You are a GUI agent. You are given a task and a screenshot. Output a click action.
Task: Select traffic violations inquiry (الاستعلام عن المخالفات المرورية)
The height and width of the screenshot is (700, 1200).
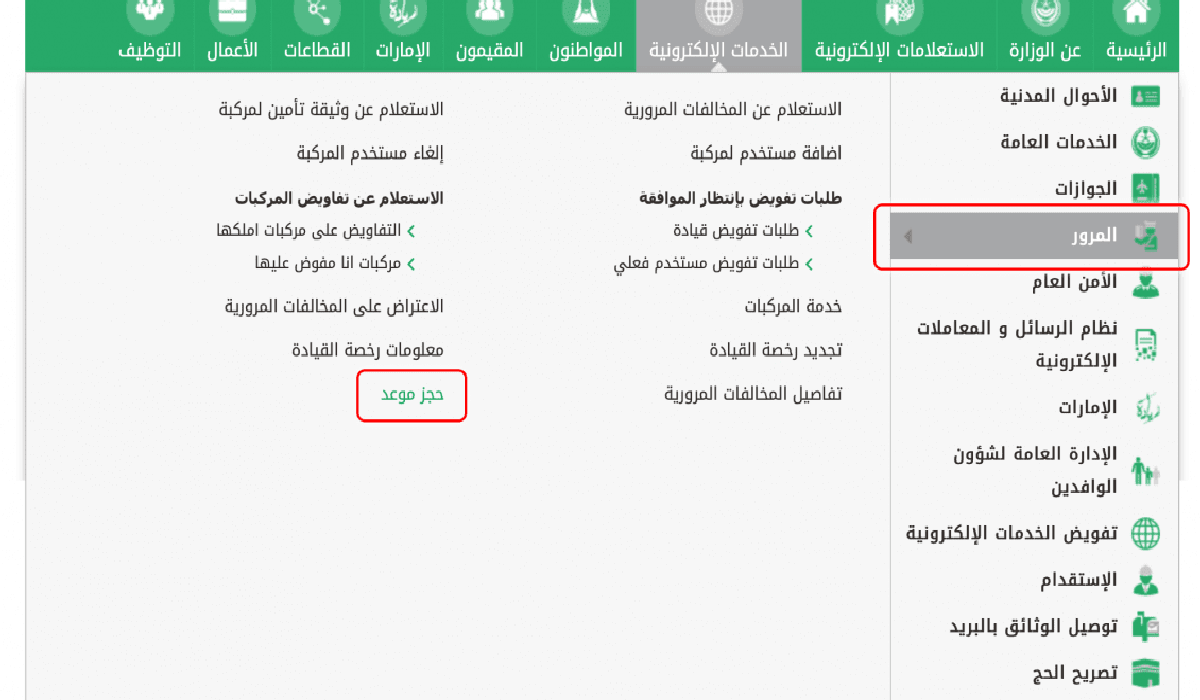click(733, 109)
